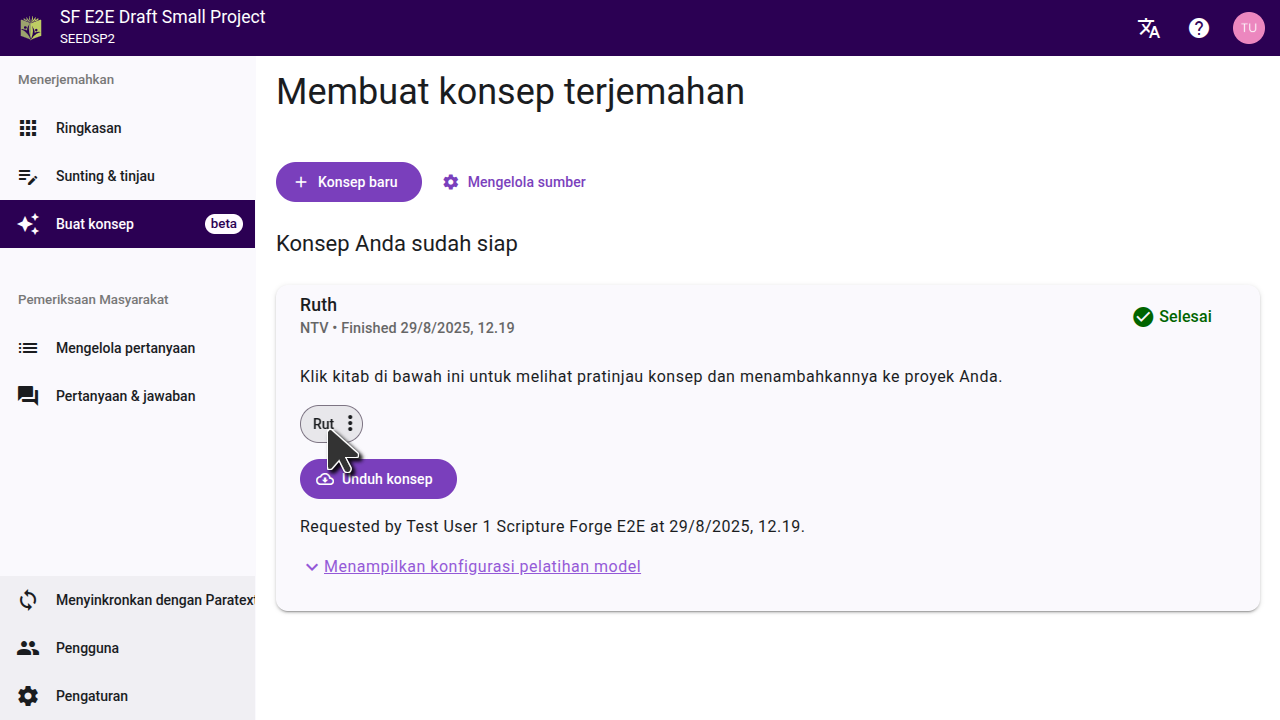Click the Scripture Forge app logo
The image size is (1280, 720).
tap(31, 28)
